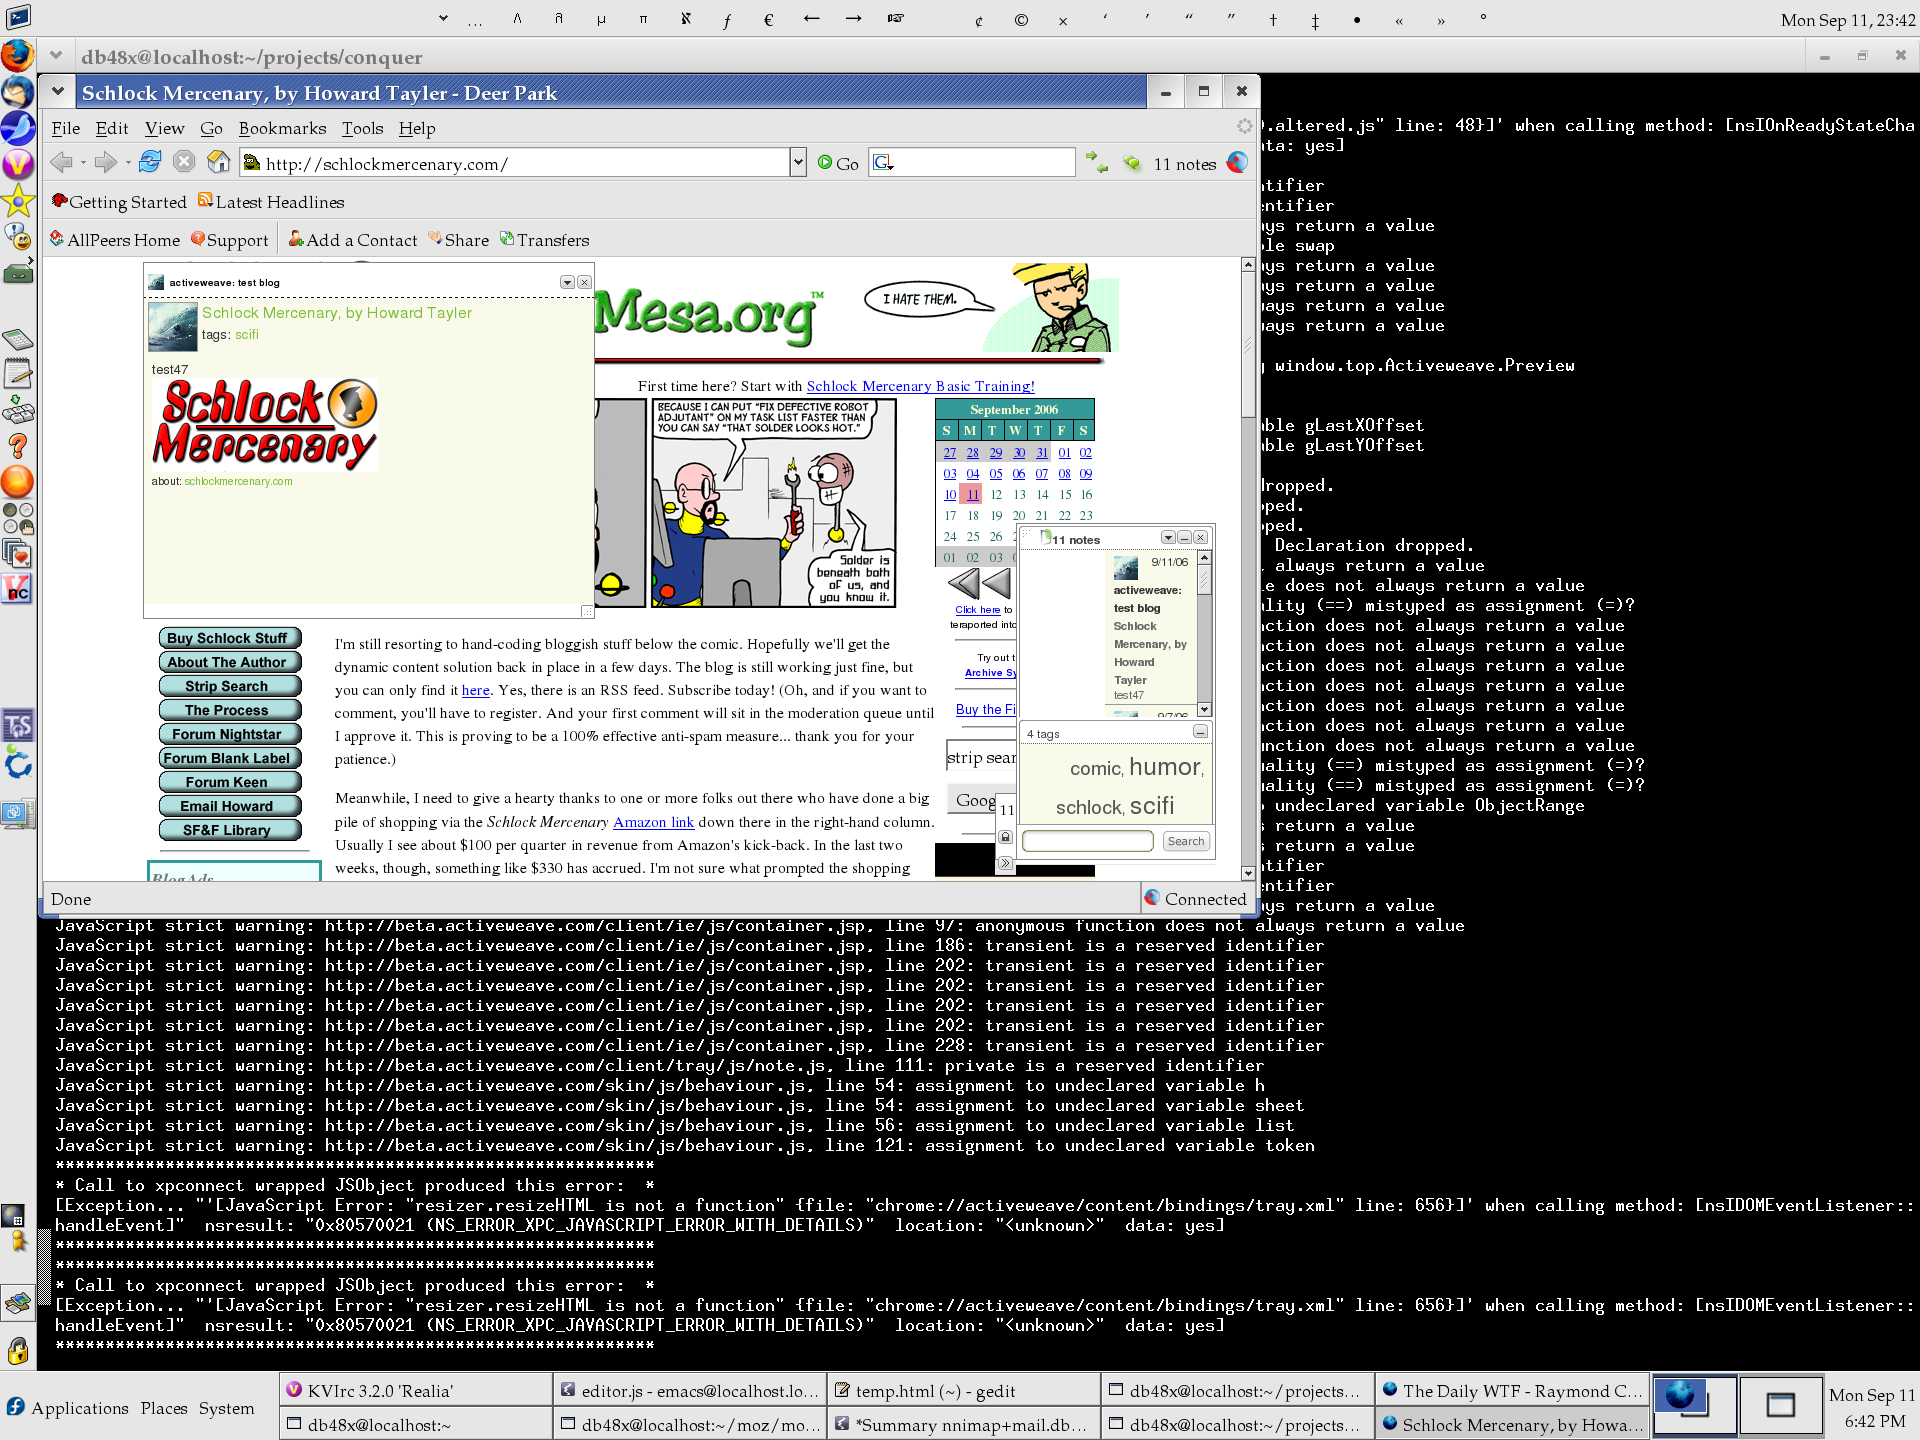Open the Home page icon
The height and width of the screenshot is (1440, 1920).
[219, 162]
